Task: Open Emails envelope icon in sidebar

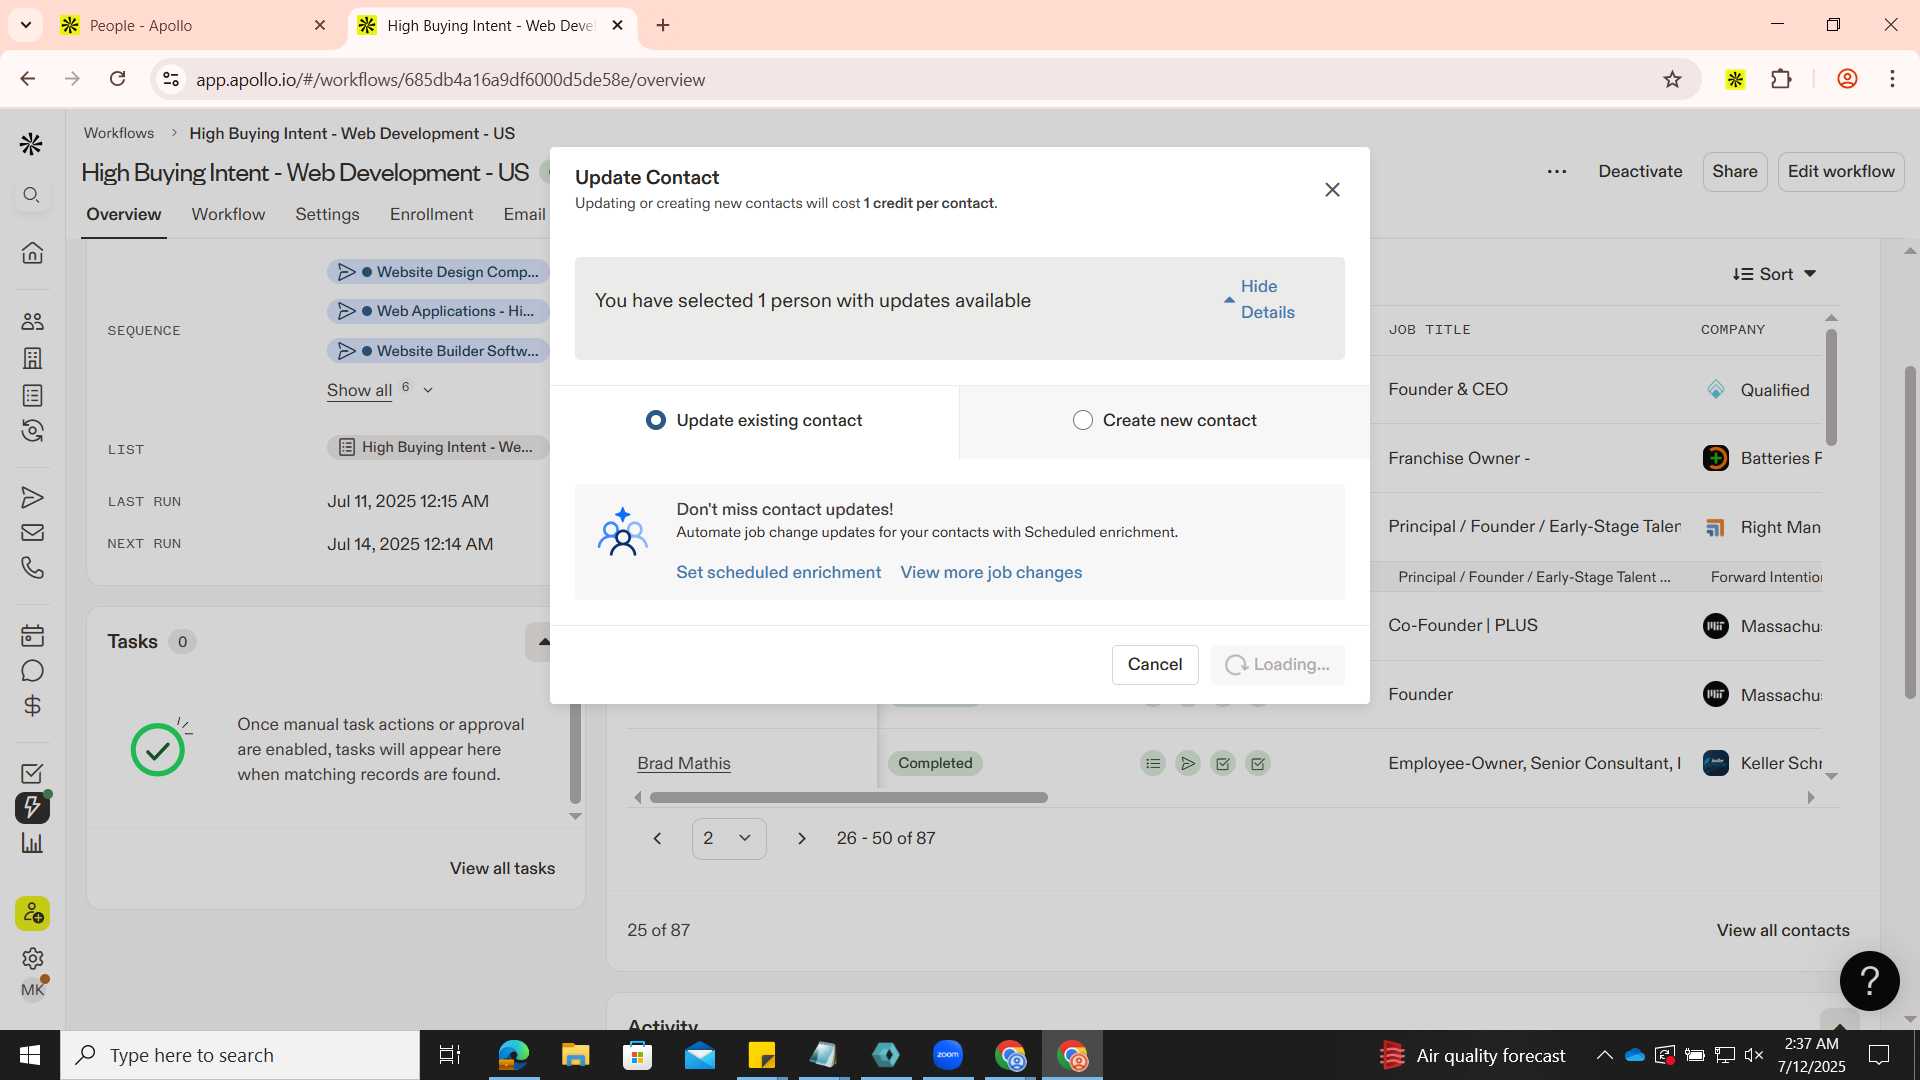Action: (x=32, y=533)
